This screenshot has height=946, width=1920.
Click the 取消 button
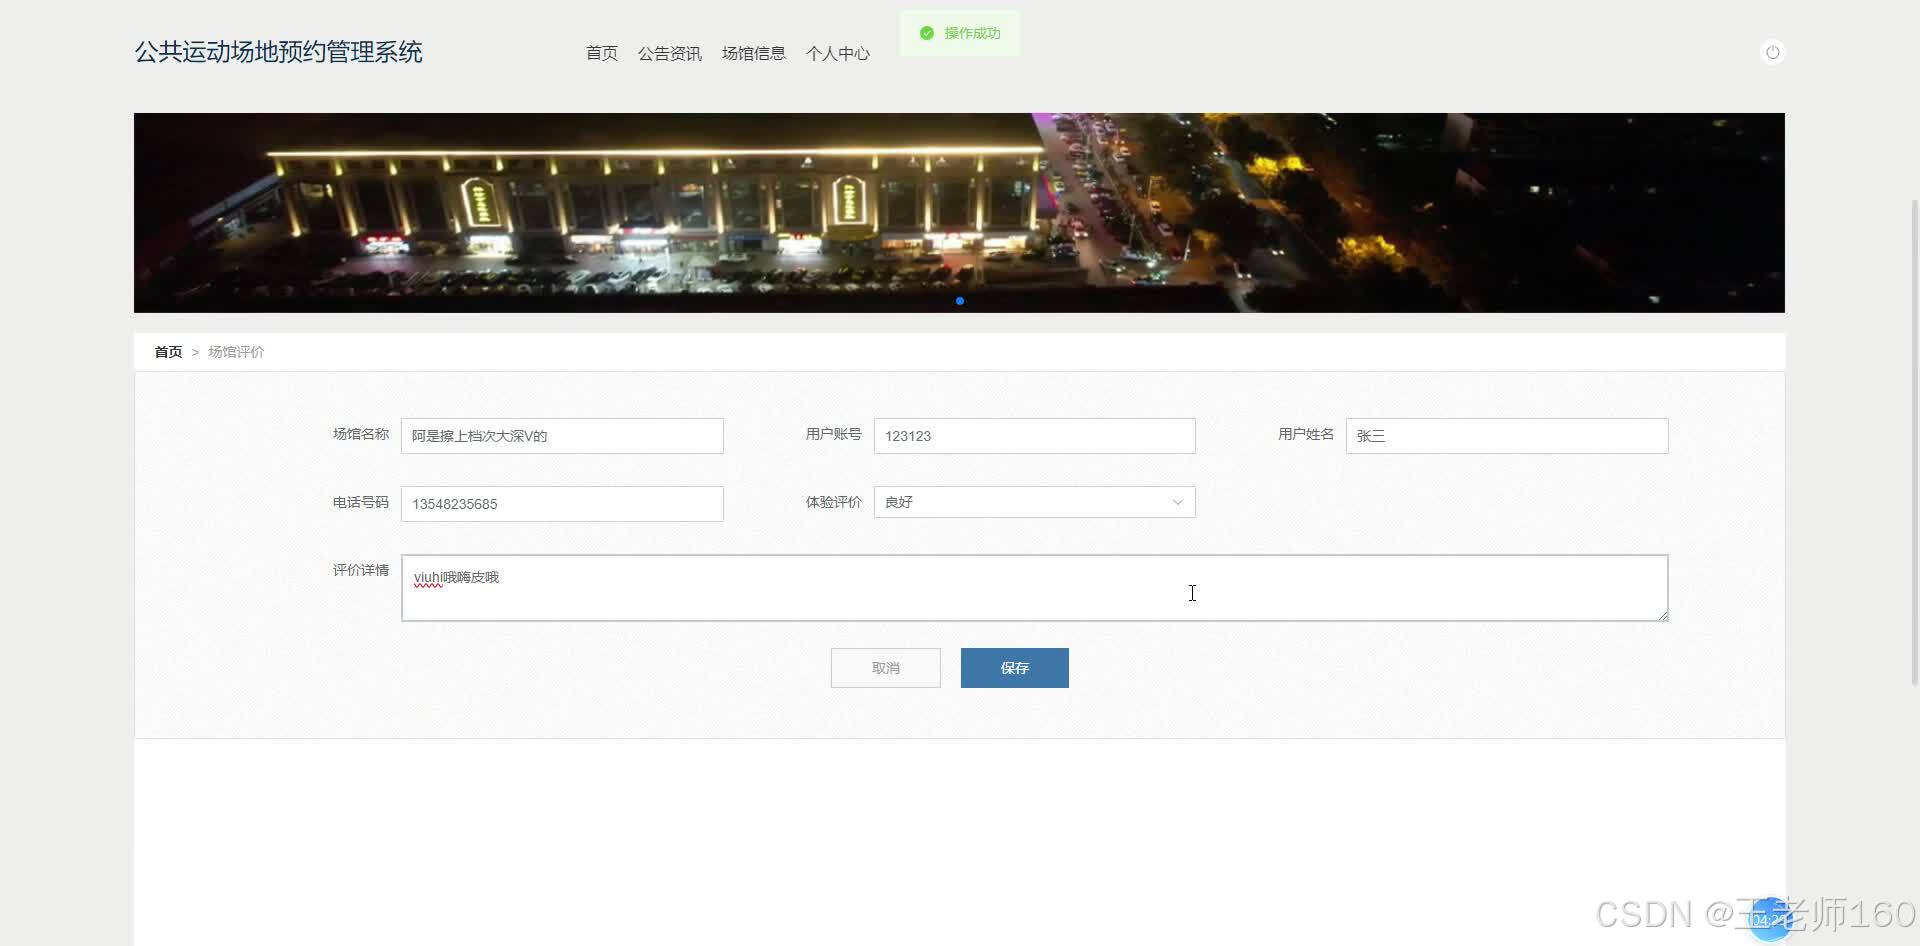(x=886, y=668)
